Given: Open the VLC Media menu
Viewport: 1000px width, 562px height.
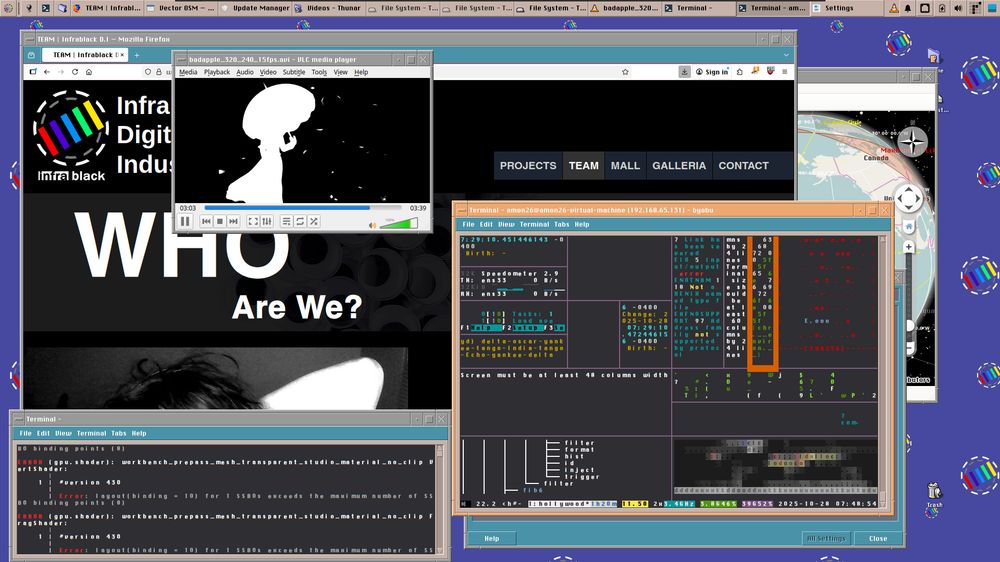Looking at the screenshot, I should pyautogui.click(x=188, y=72).
